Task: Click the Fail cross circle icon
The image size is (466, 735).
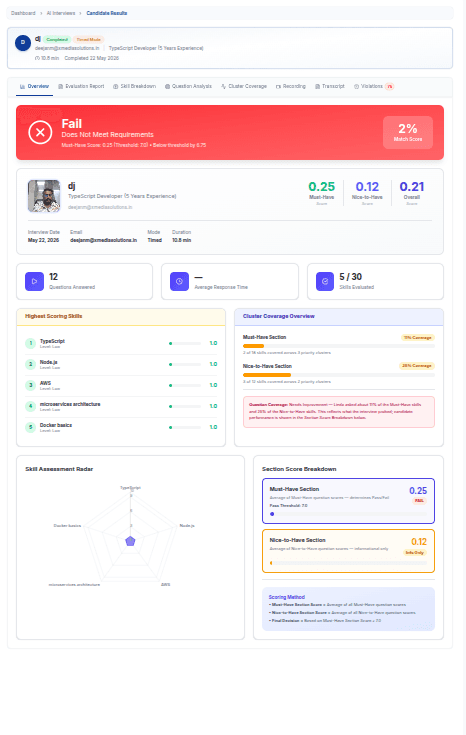Action: (x=40, y=132)
